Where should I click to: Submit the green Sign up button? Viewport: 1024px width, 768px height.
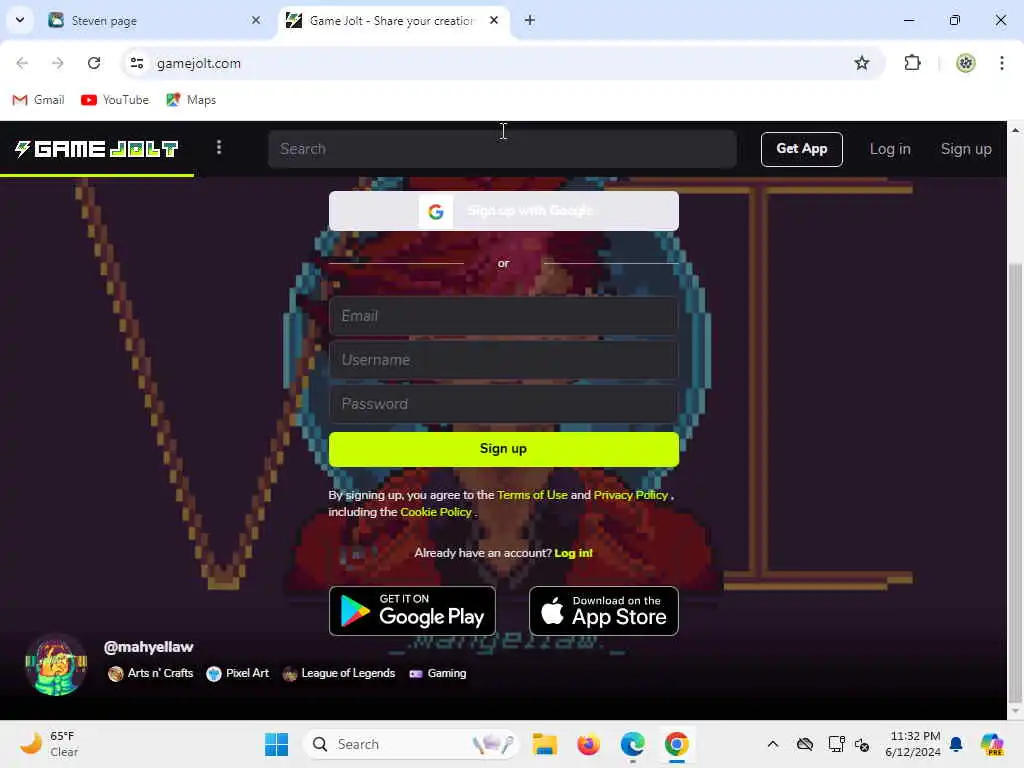click(x=504, y=449)
